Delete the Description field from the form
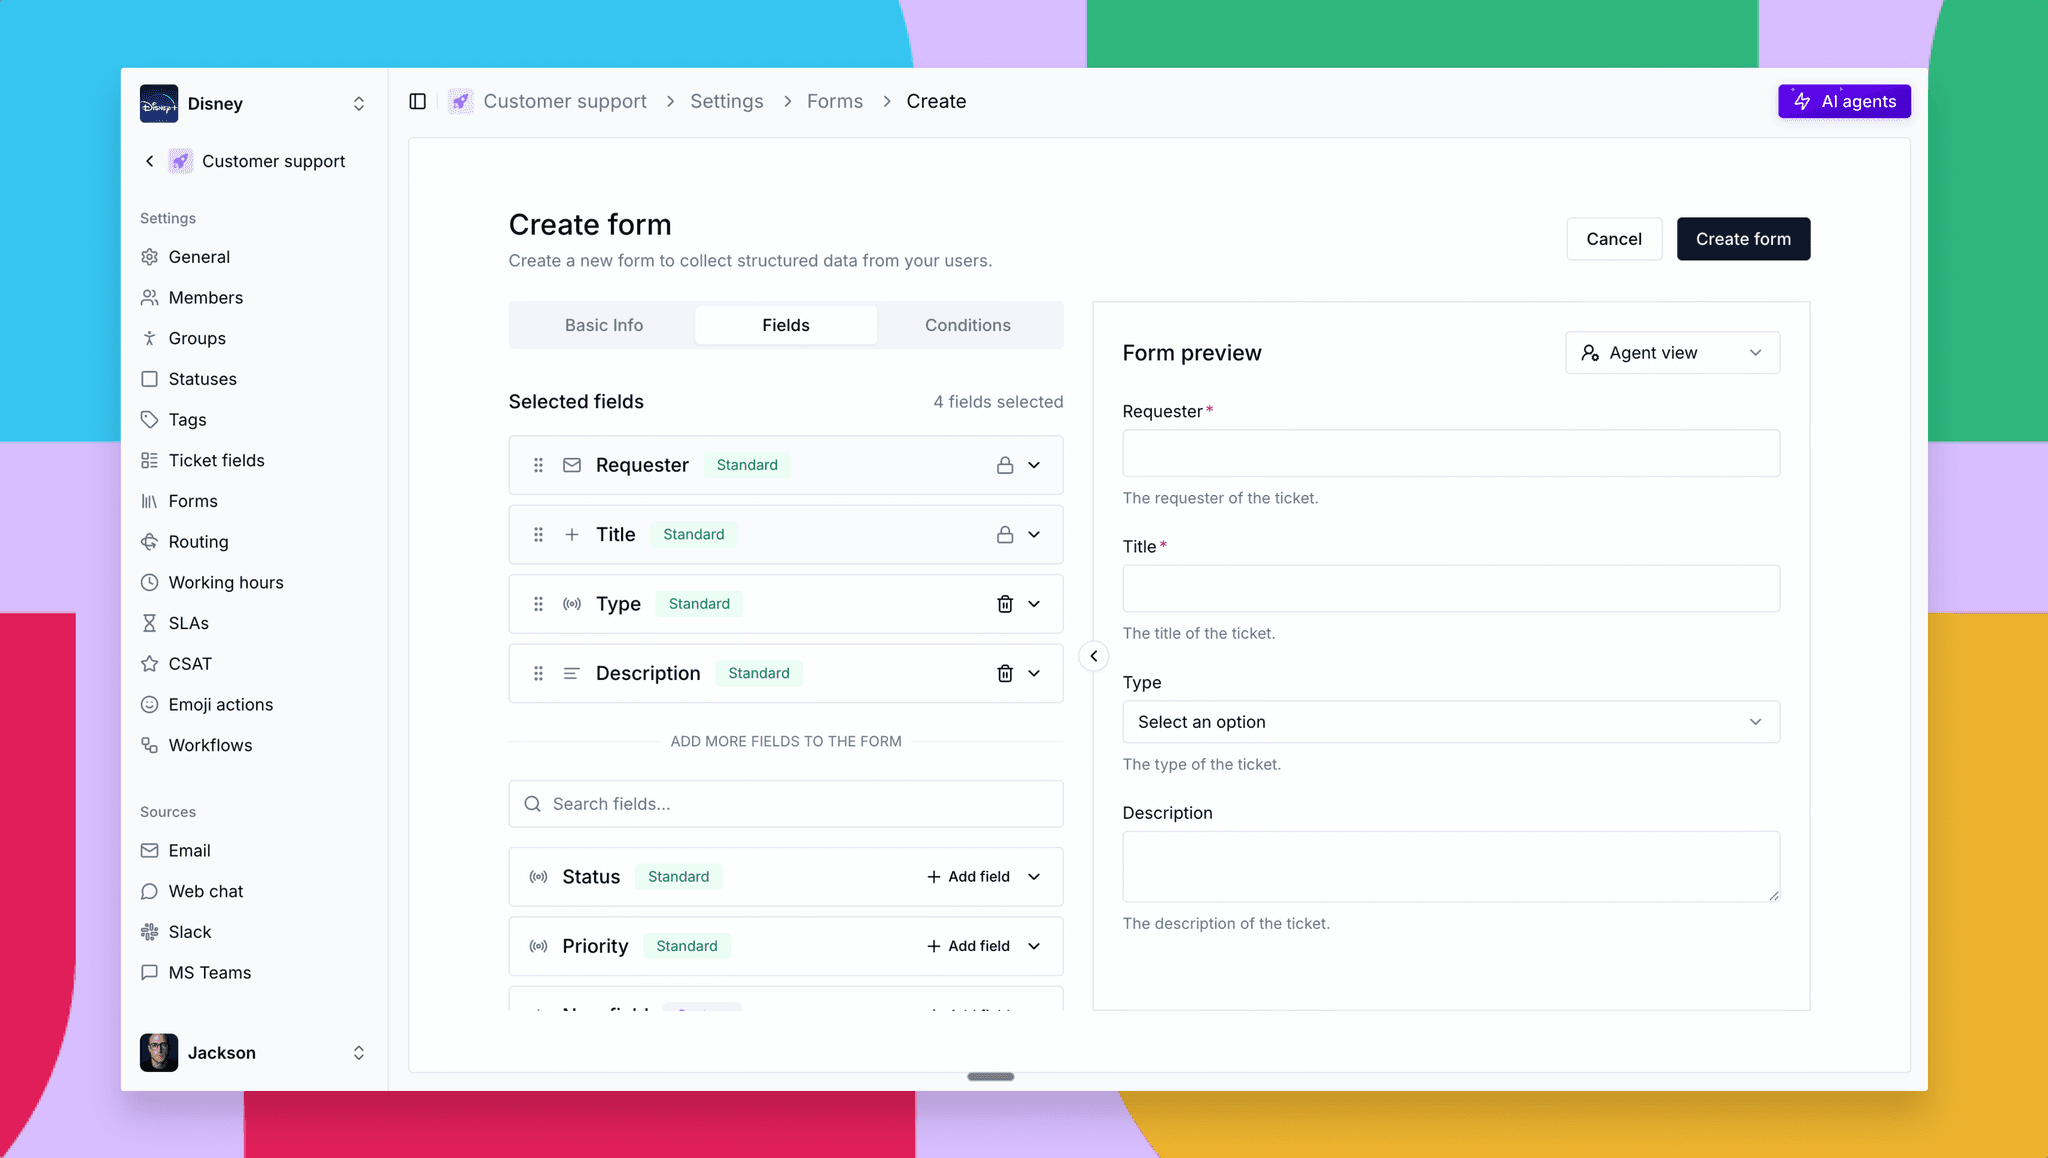The height and width of the screenshot is (1158, 2048). [1006, 673]
